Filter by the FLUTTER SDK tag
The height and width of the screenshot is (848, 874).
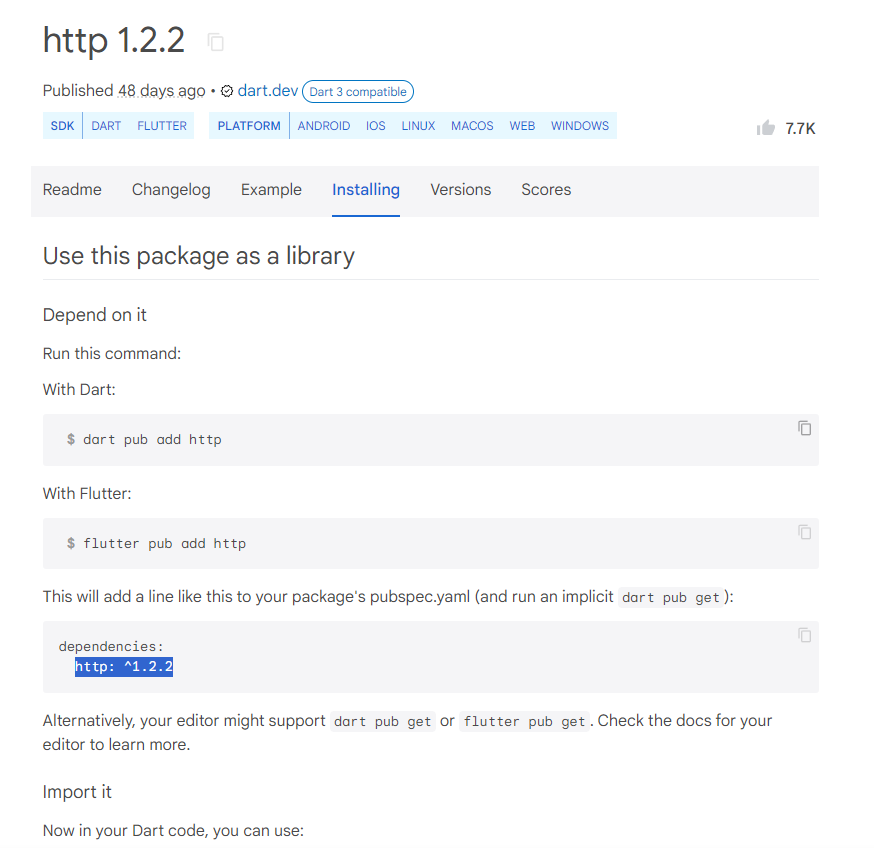[x=162, y=125]
